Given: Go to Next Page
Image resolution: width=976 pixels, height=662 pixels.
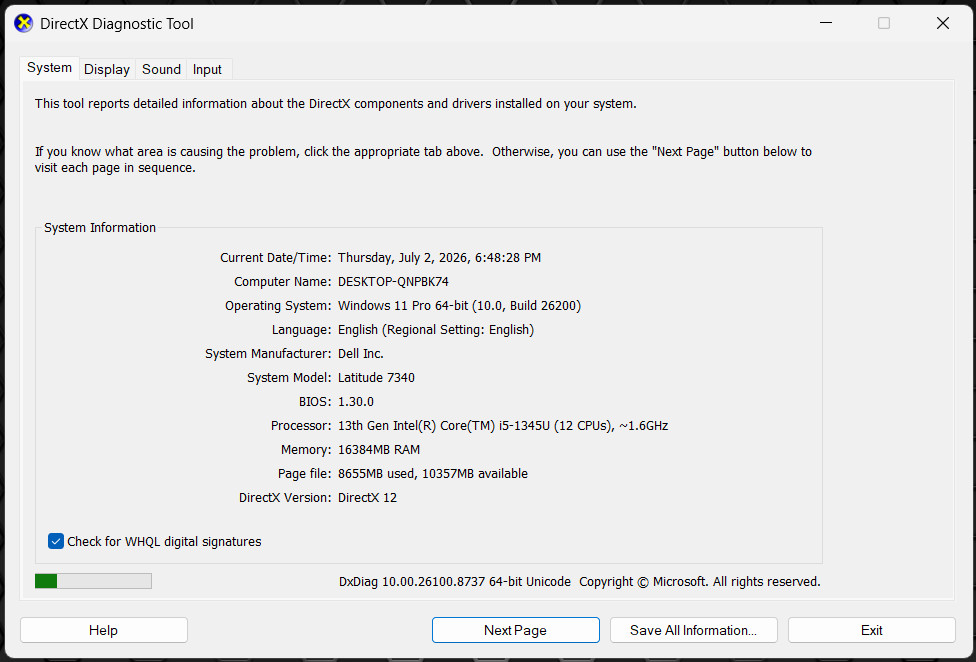Looking at the screenshot, I should (x=515, y=630).
